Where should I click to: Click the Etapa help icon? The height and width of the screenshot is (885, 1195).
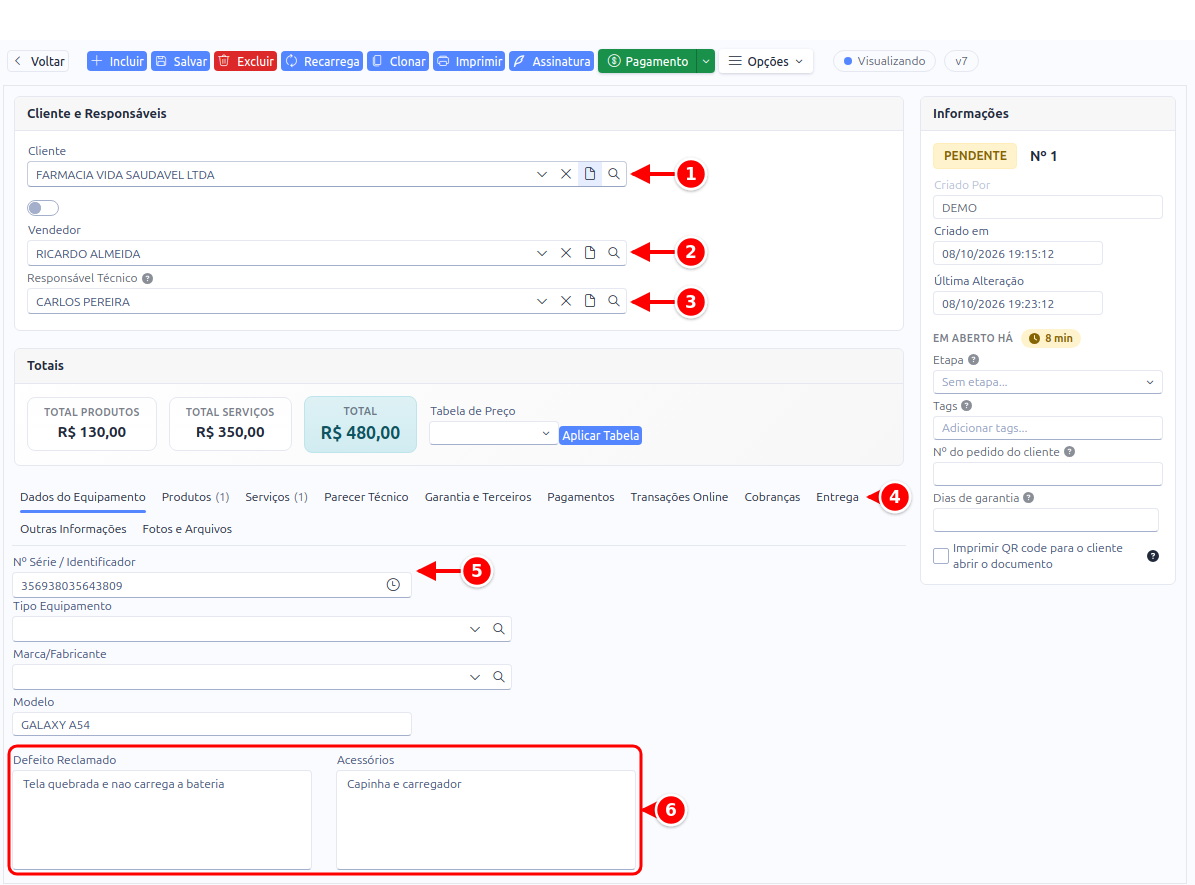973,360
